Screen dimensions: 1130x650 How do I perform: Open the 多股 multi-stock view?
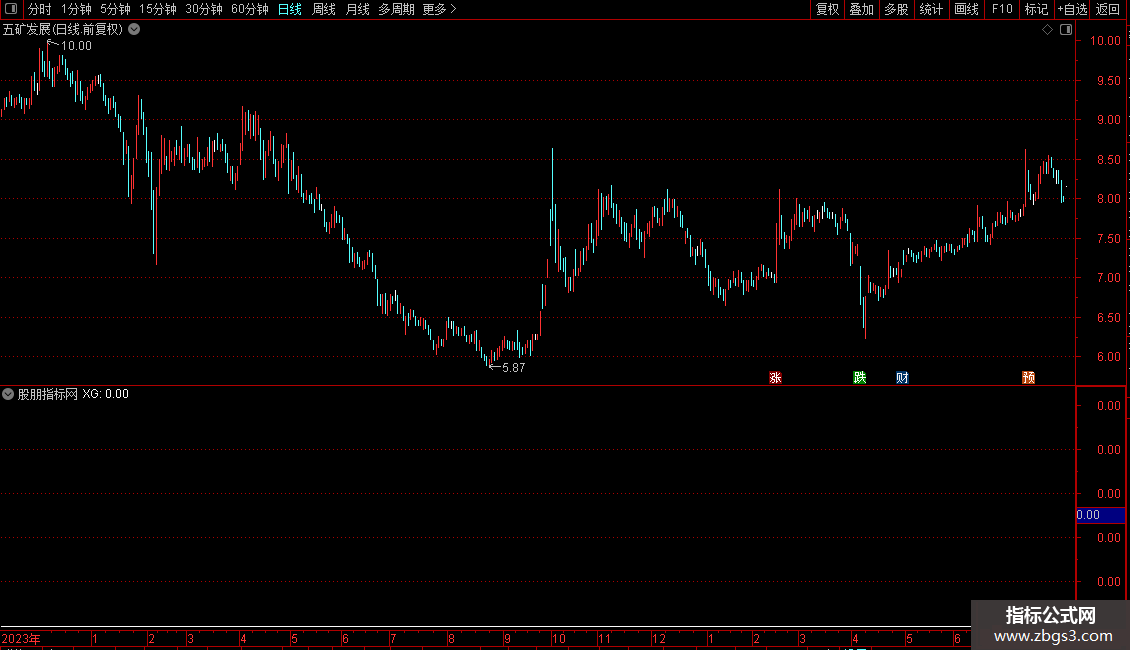[896, 9]
